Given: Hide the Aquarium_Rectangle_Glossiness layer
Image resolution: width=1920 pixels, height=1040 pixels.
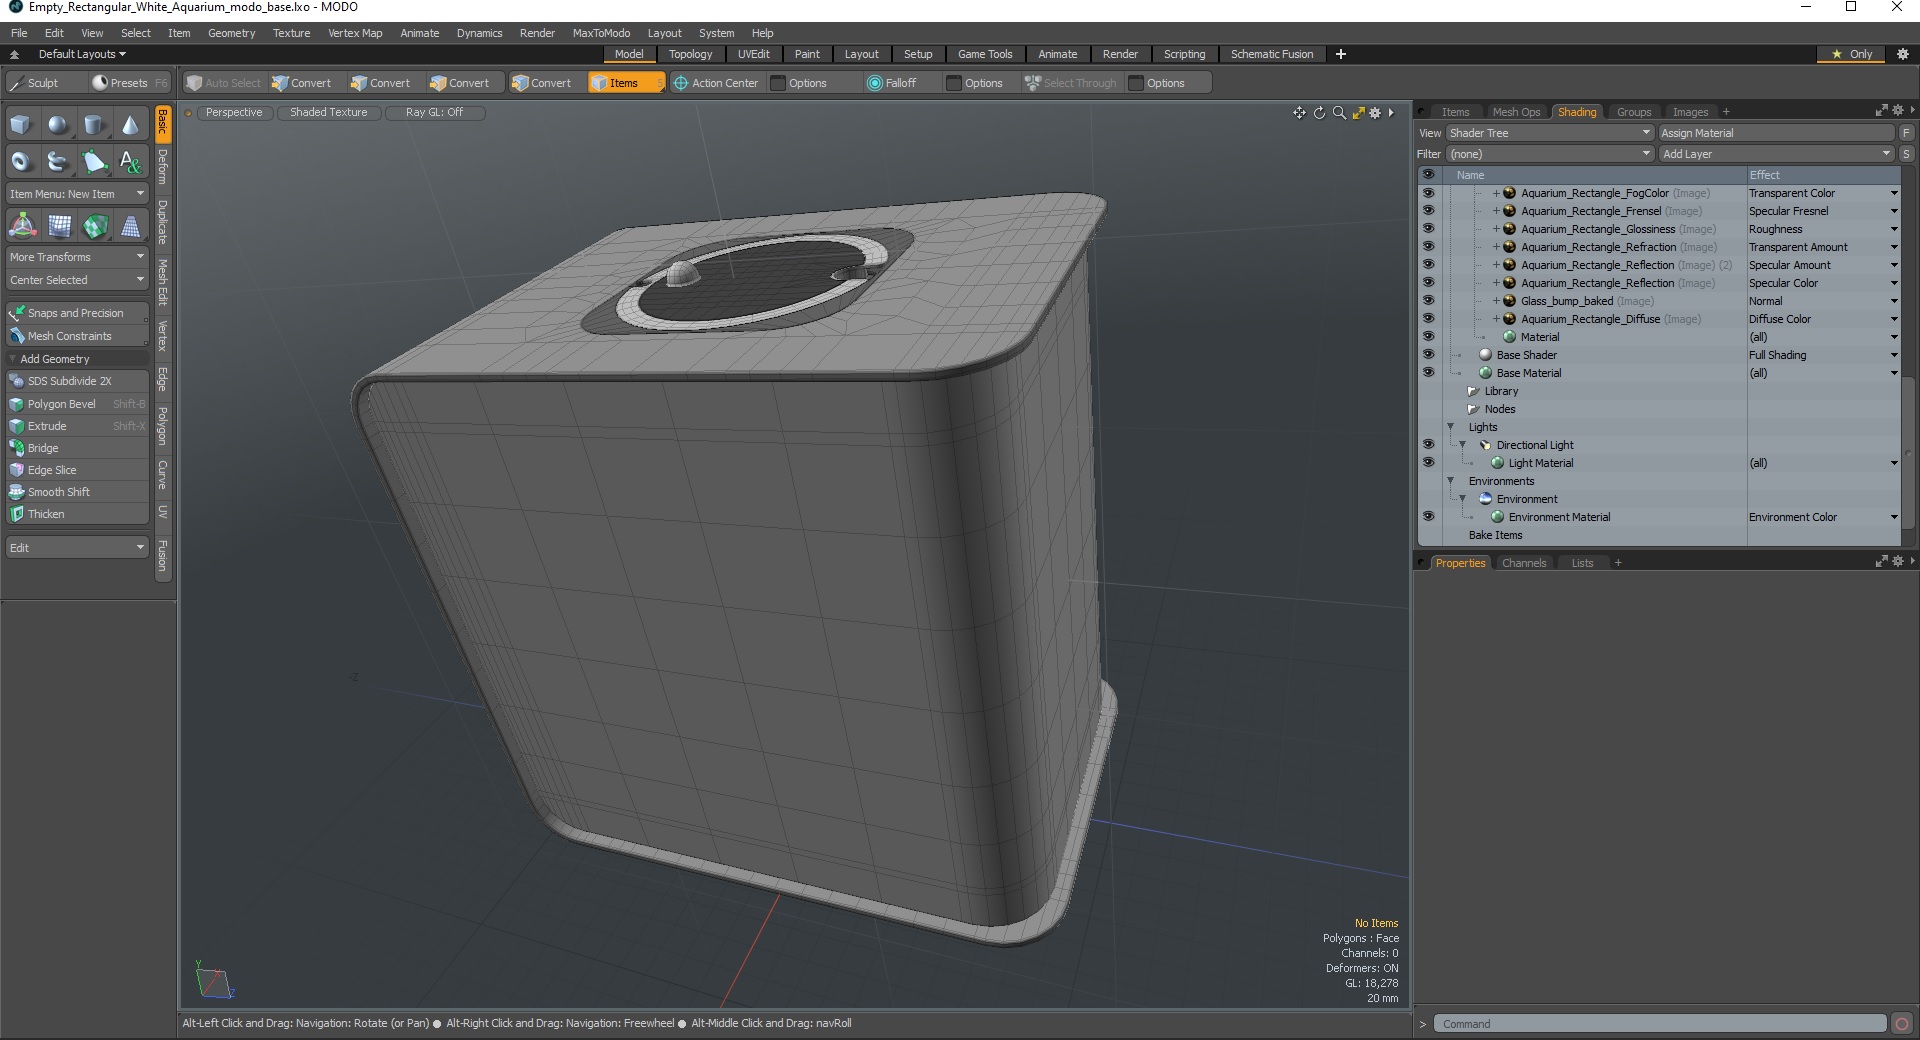Looking at the screenshot, I should pyautogui.click(x=1428, y=229).
